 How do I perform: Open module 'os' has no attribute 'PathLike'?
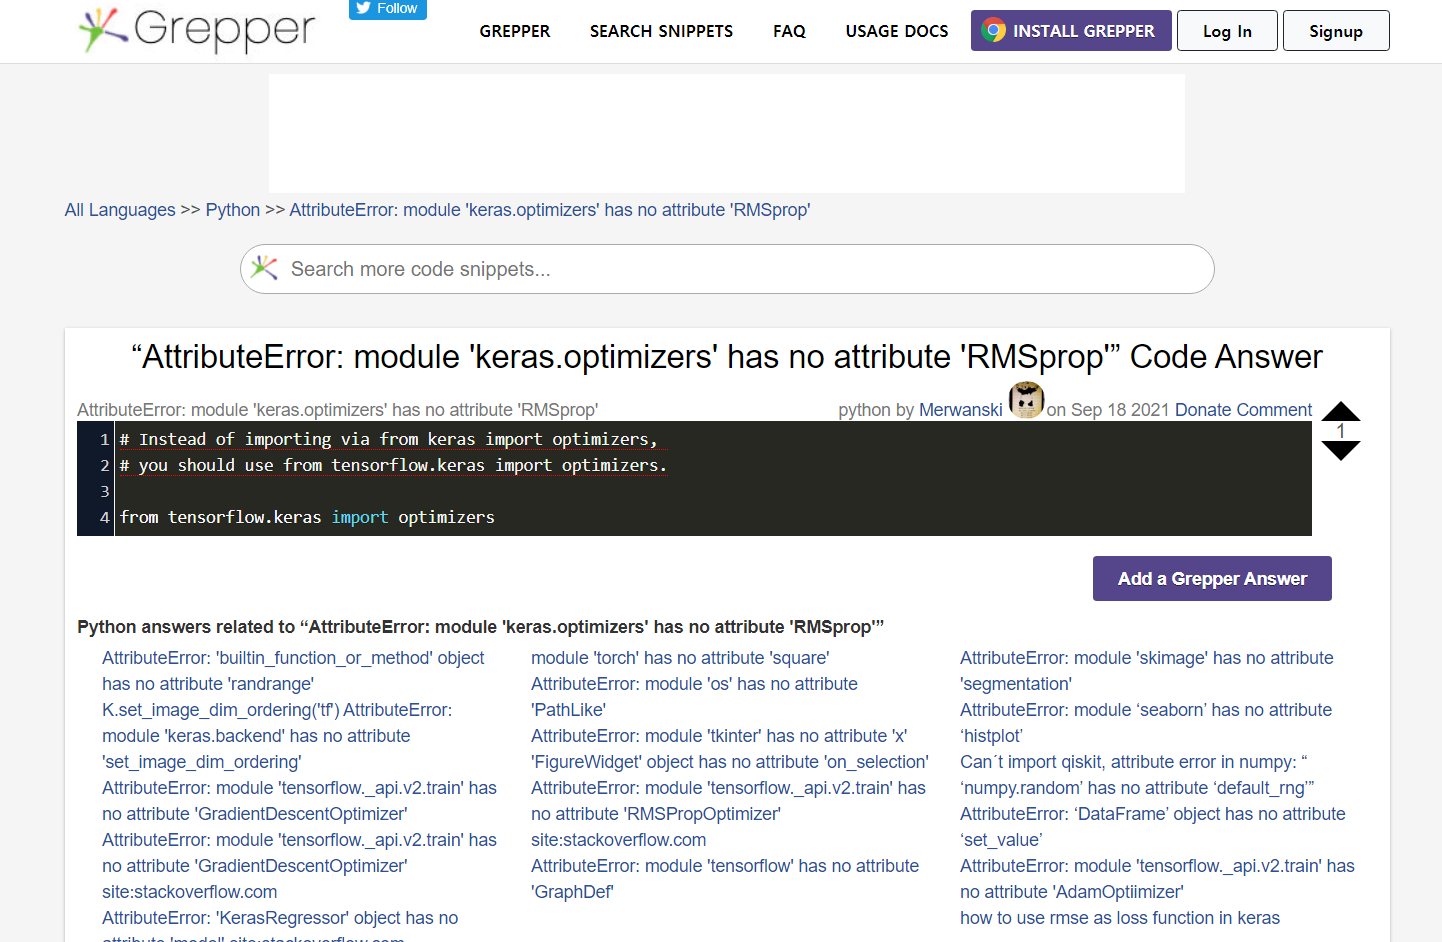tap(694, 697)
